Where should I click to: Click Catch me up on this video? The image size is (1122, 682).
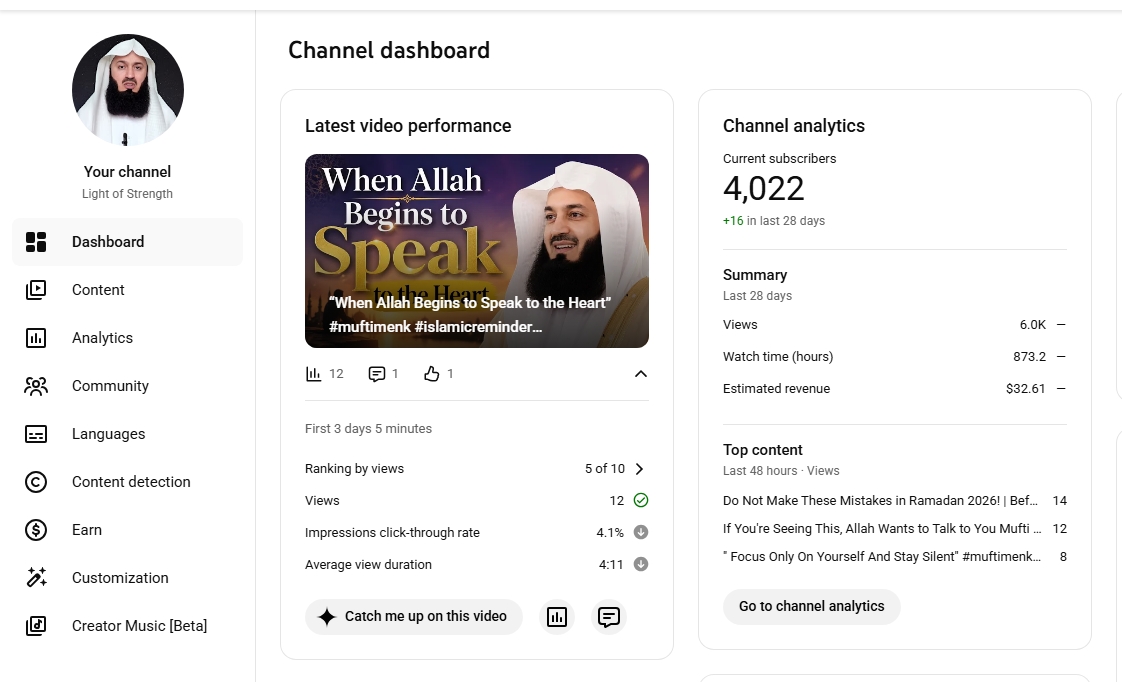point(414,617)
